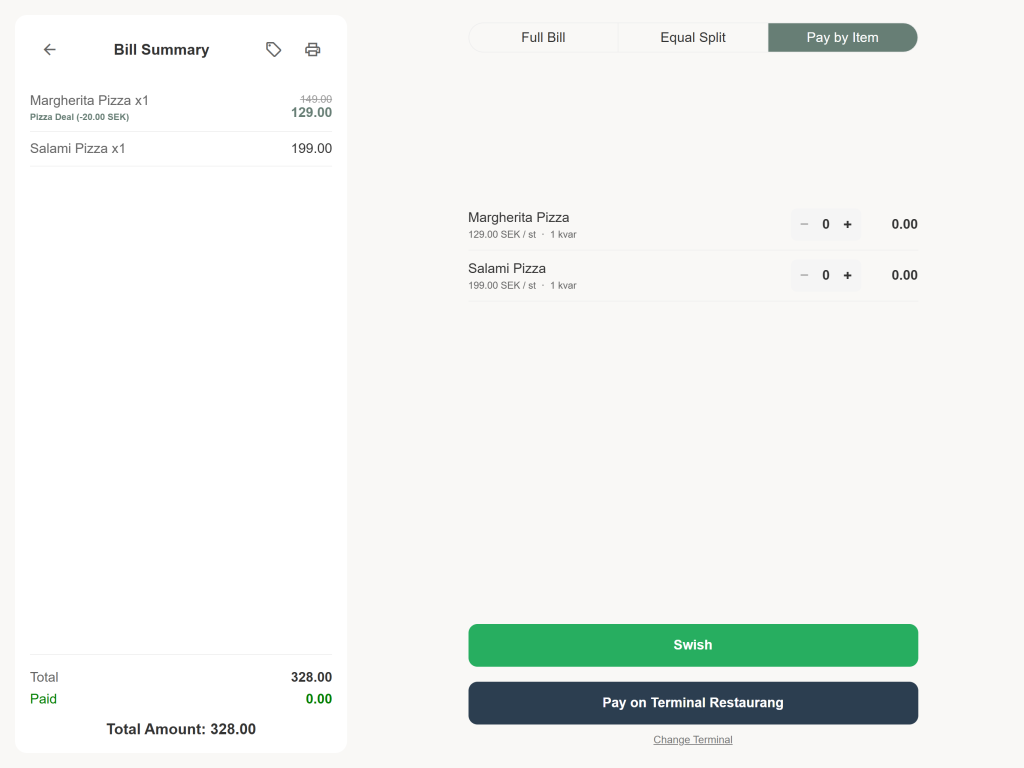The height and width of the screenshot is (768, 1024).
Task: Click Margherita Pizza name in pay list
Action: point(519,217)
